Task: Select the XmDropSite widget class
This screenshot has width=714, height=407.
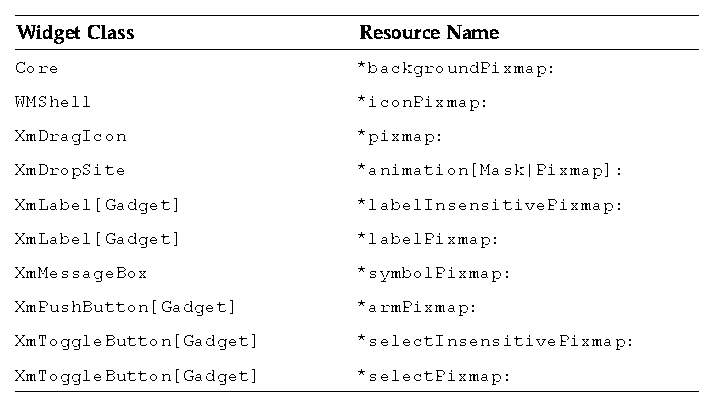Action: (x=71, y=170)
